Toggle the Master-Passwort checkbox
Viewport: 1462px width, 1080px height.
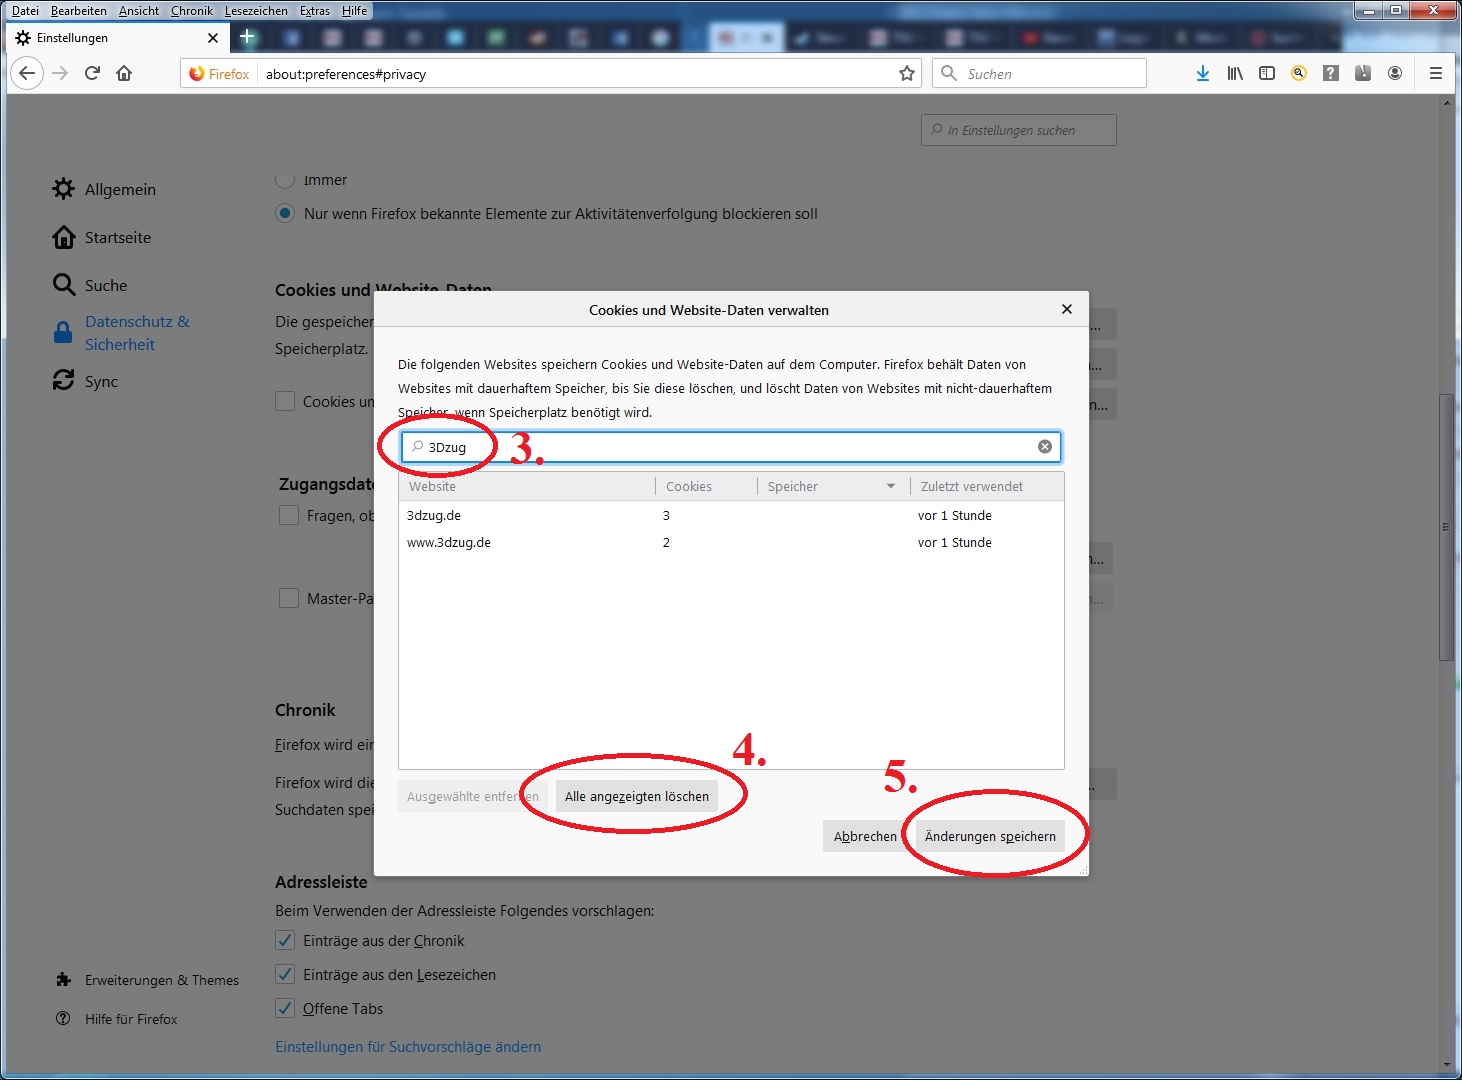(289, 598)
